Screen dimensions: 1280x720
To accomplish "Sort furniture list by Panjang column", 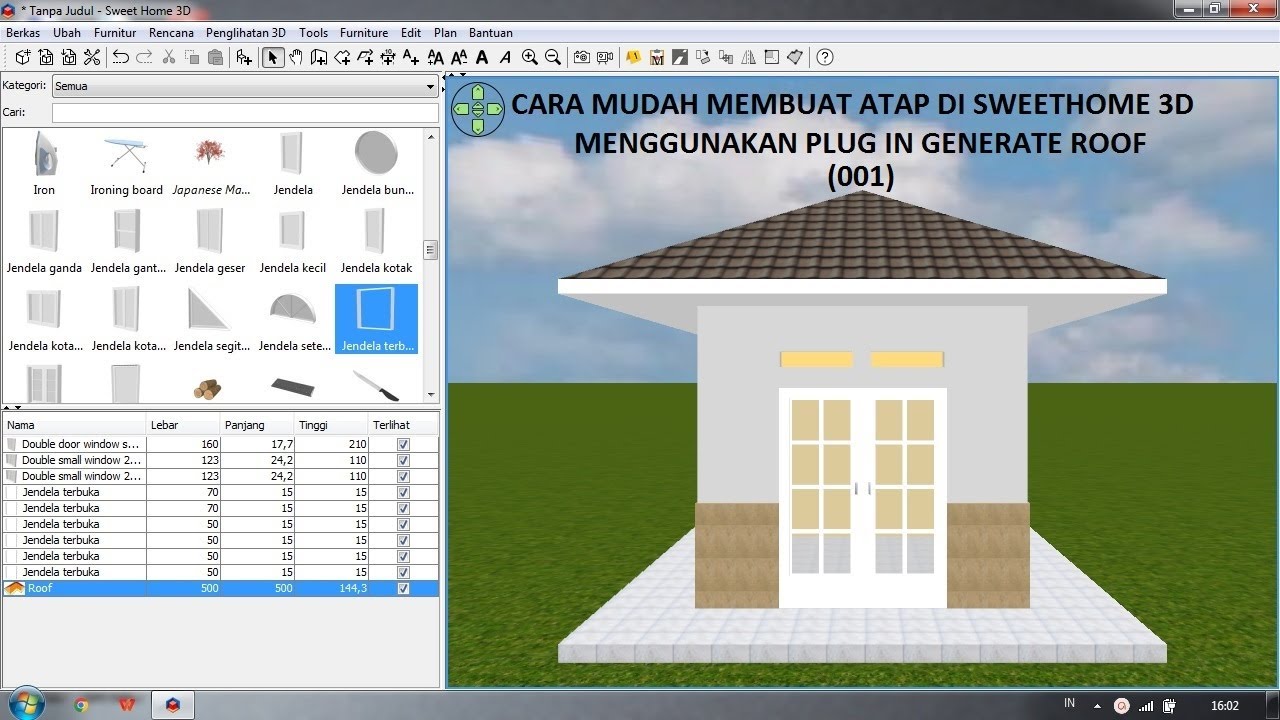I will 257,425.
